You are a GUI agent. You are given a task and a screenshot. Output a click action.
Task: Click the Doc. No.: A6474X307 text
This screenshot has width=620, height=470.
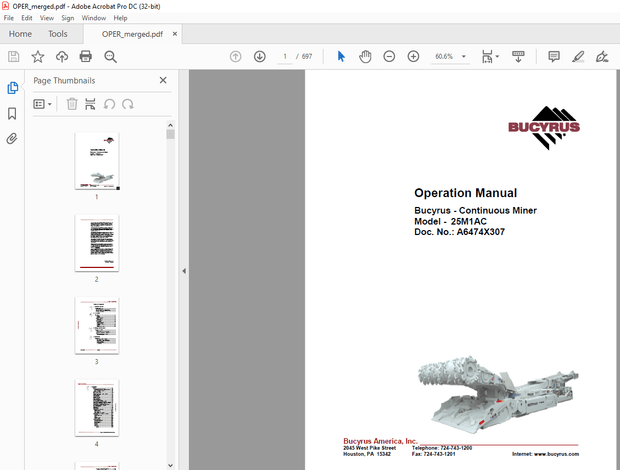coord(459,232)
